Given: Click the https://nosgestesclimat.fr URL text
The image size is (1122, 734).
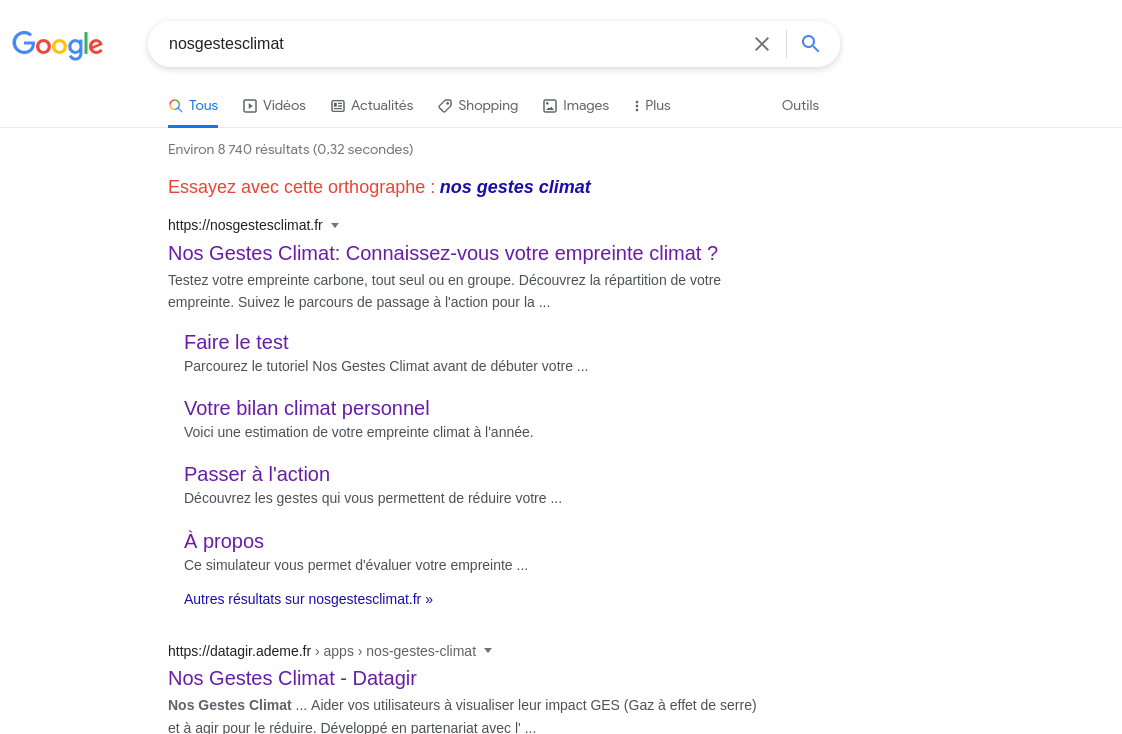Looking at the screenshot, I should (x=245, y=225).
